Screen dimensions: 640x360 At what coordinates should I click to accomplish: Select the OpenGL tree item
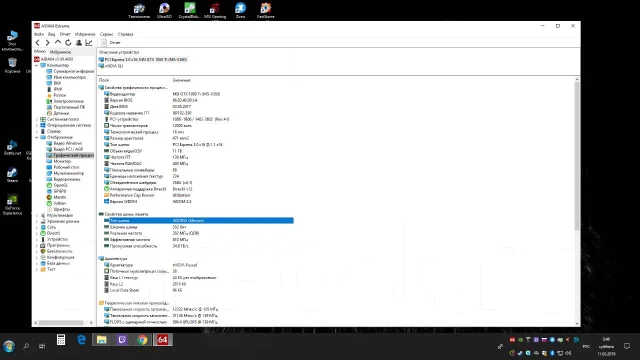57,185
